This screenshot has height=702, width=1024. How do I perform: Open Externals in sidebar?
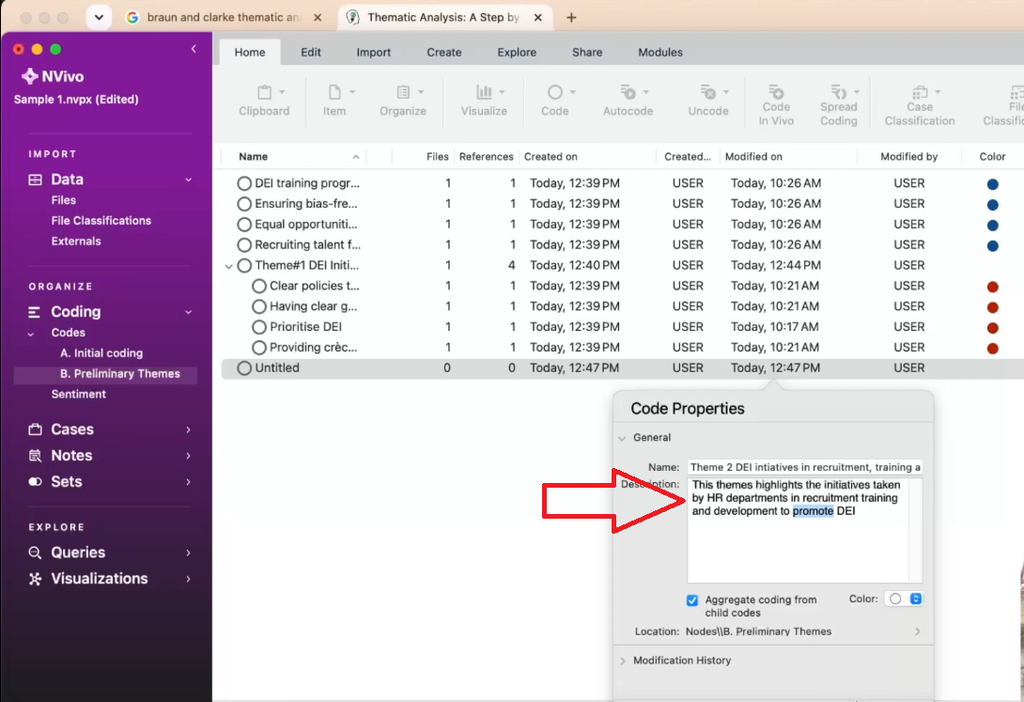tap(76, 241)
